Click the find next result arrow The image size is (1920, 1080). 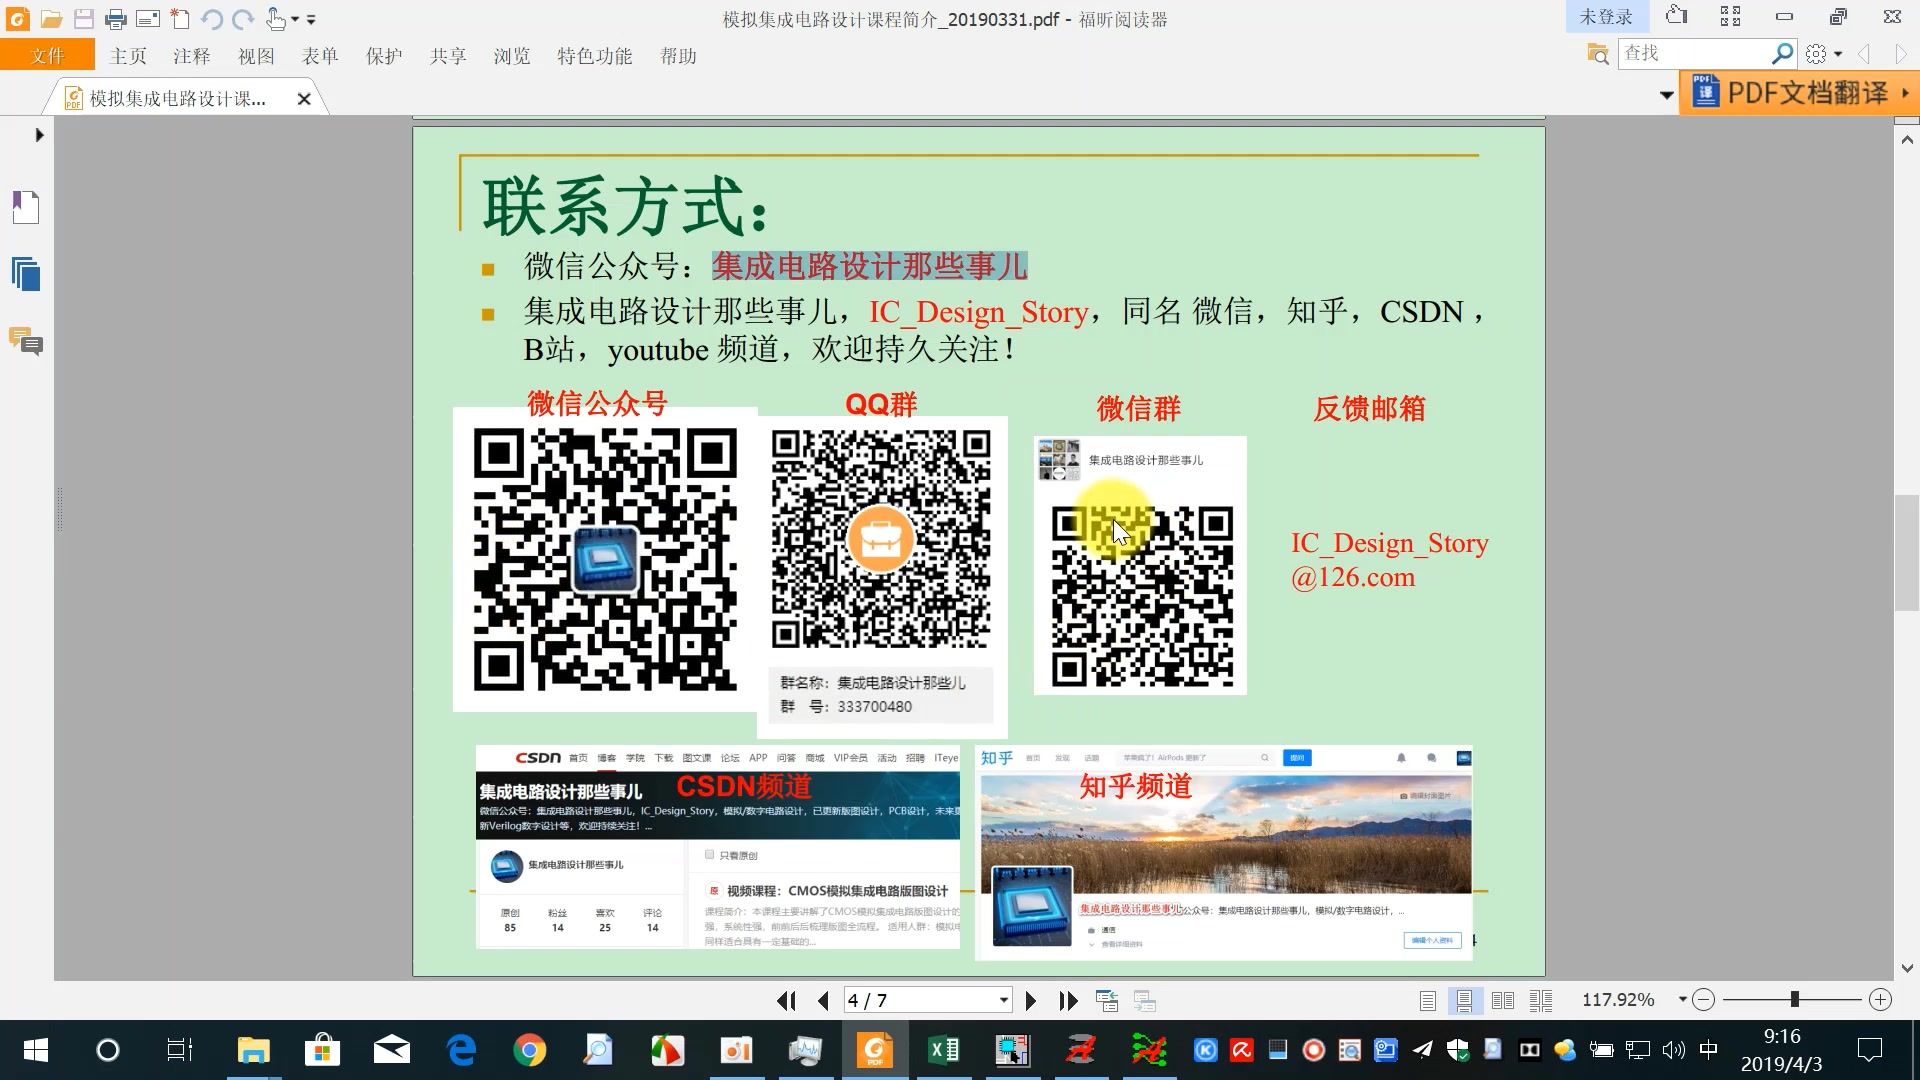point(1900,54)
